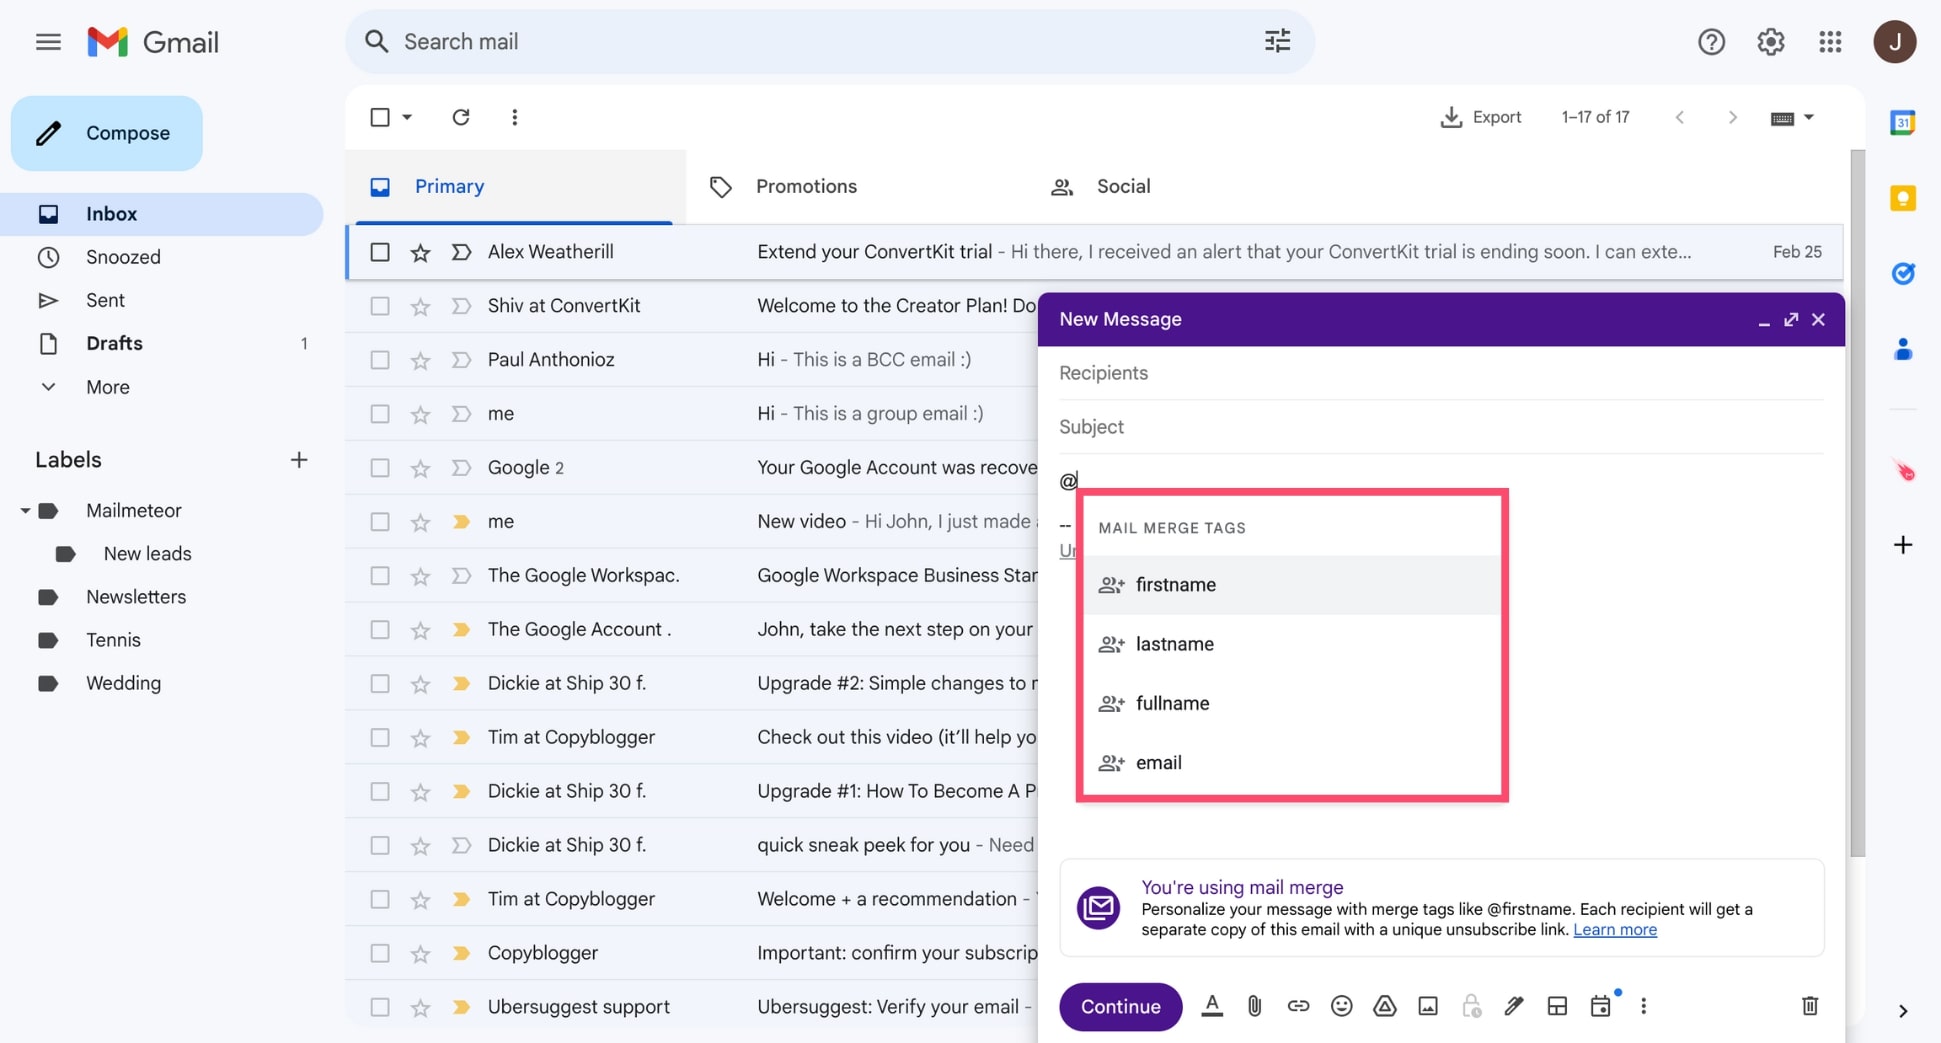The width and height of the screenshot is (1941, 1043).
Task: Open the Google apps grid
Action: pyautogui.click(x=1830, y=42)
